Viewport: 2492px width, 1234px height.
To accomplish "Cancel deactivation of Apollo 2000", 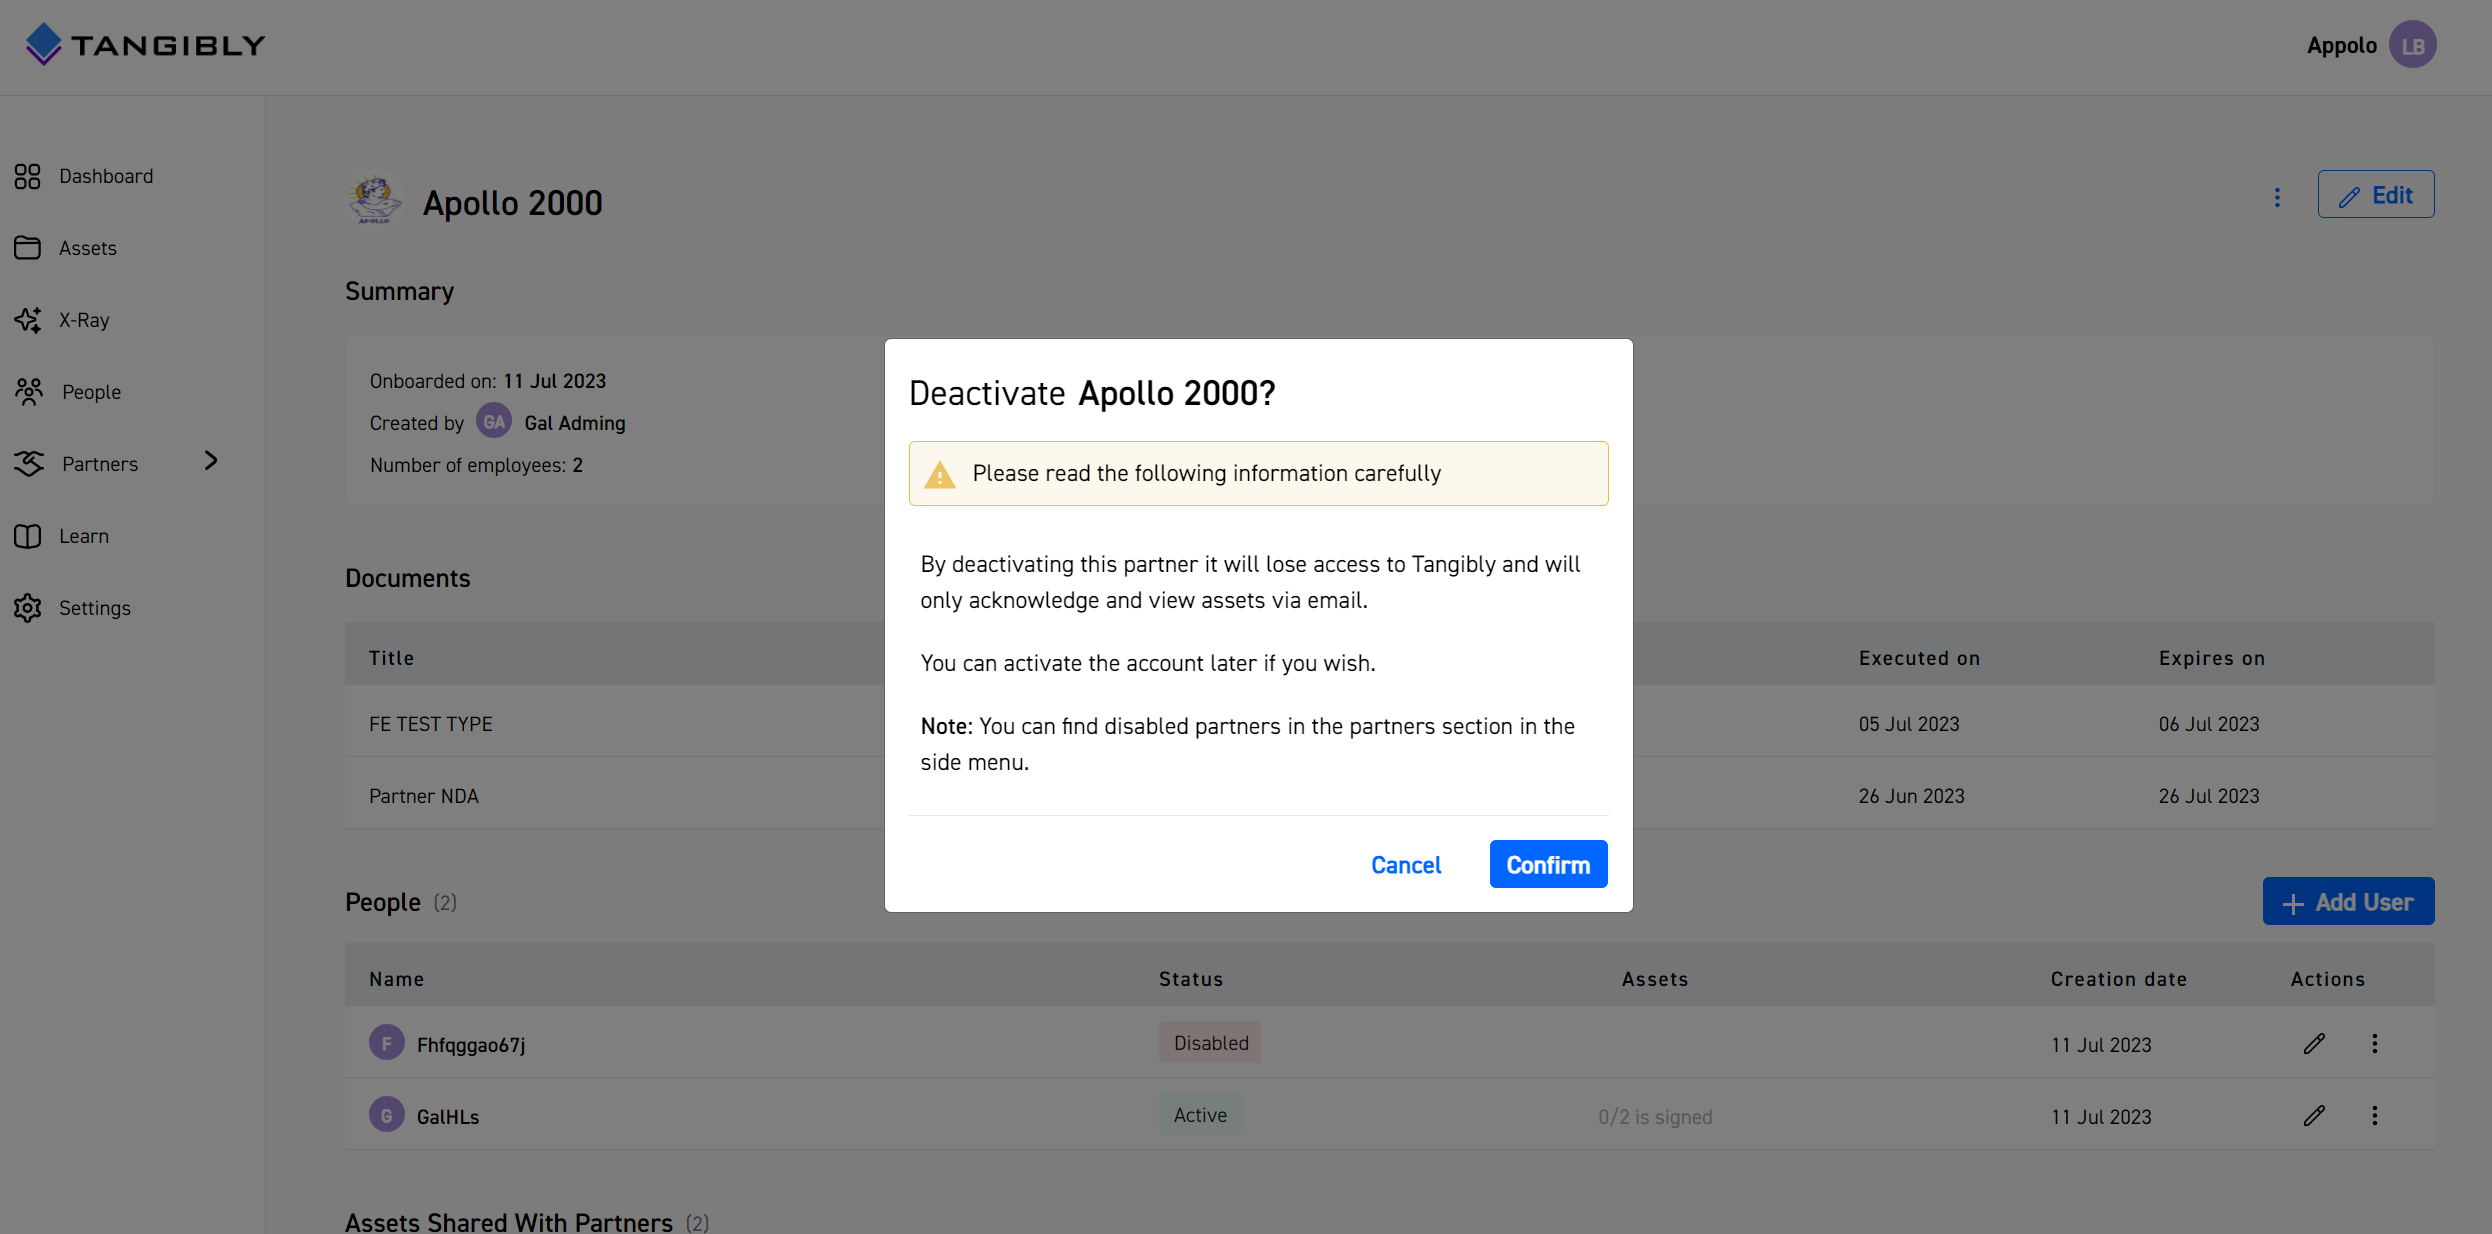I will (x=1405, y=865).
